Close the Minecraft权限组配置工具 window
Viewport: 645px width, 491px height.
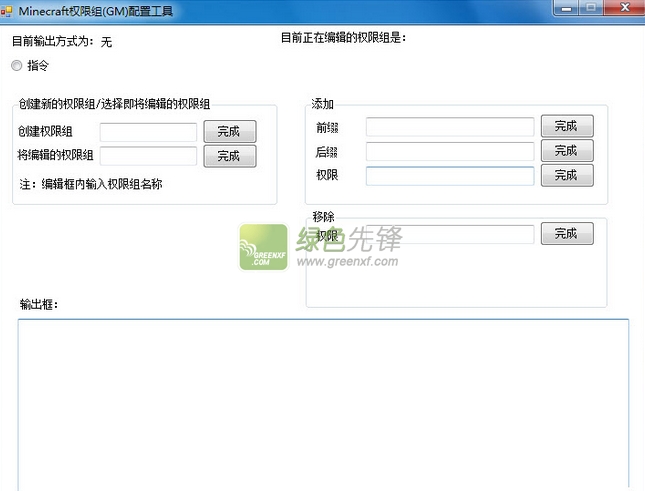tap(624, 8)
